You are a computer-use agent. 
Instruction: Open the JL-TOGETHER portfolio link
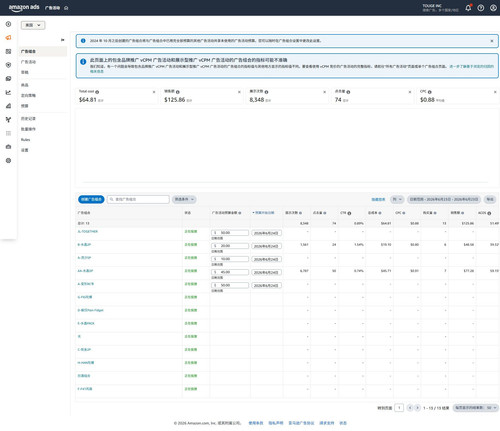88,231
